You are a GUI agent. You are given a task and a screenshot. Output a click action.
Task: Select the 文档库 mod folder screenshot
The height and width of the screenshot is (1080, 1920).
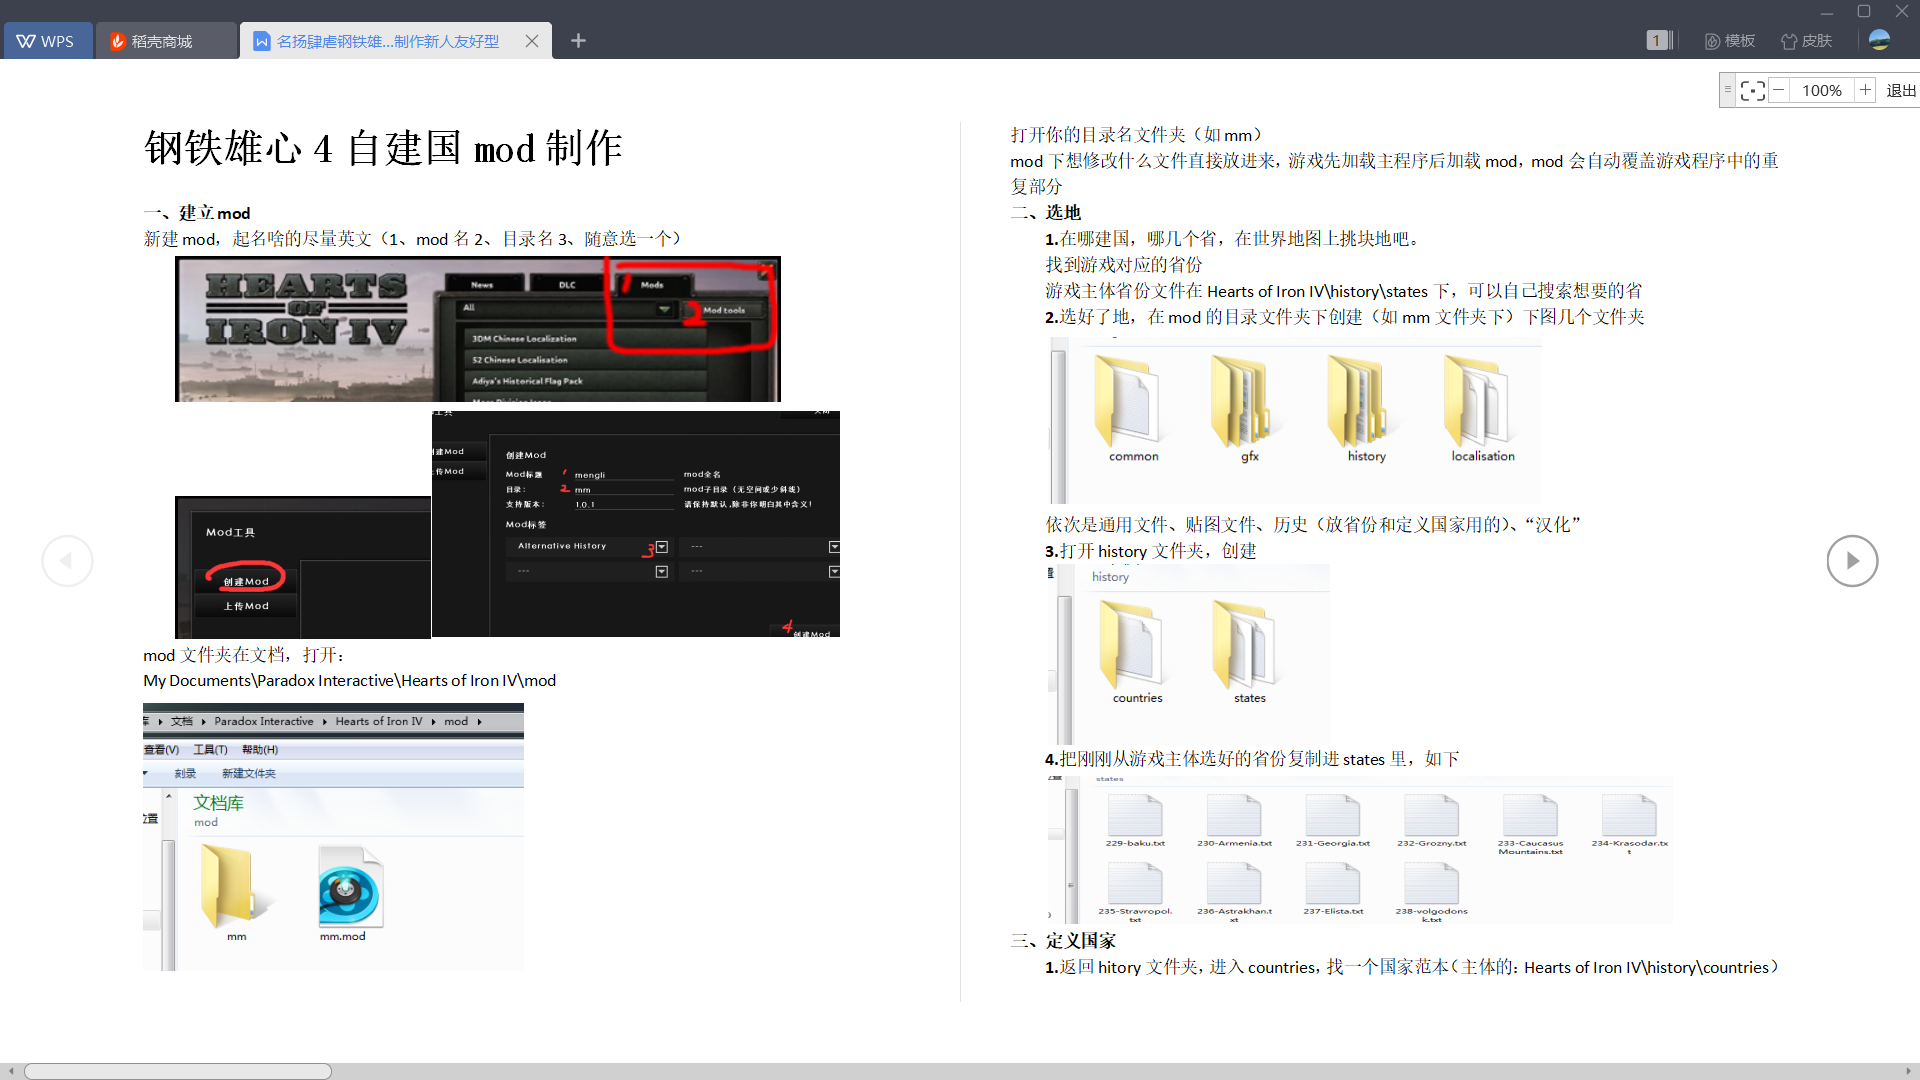click(x=333, y=837)
